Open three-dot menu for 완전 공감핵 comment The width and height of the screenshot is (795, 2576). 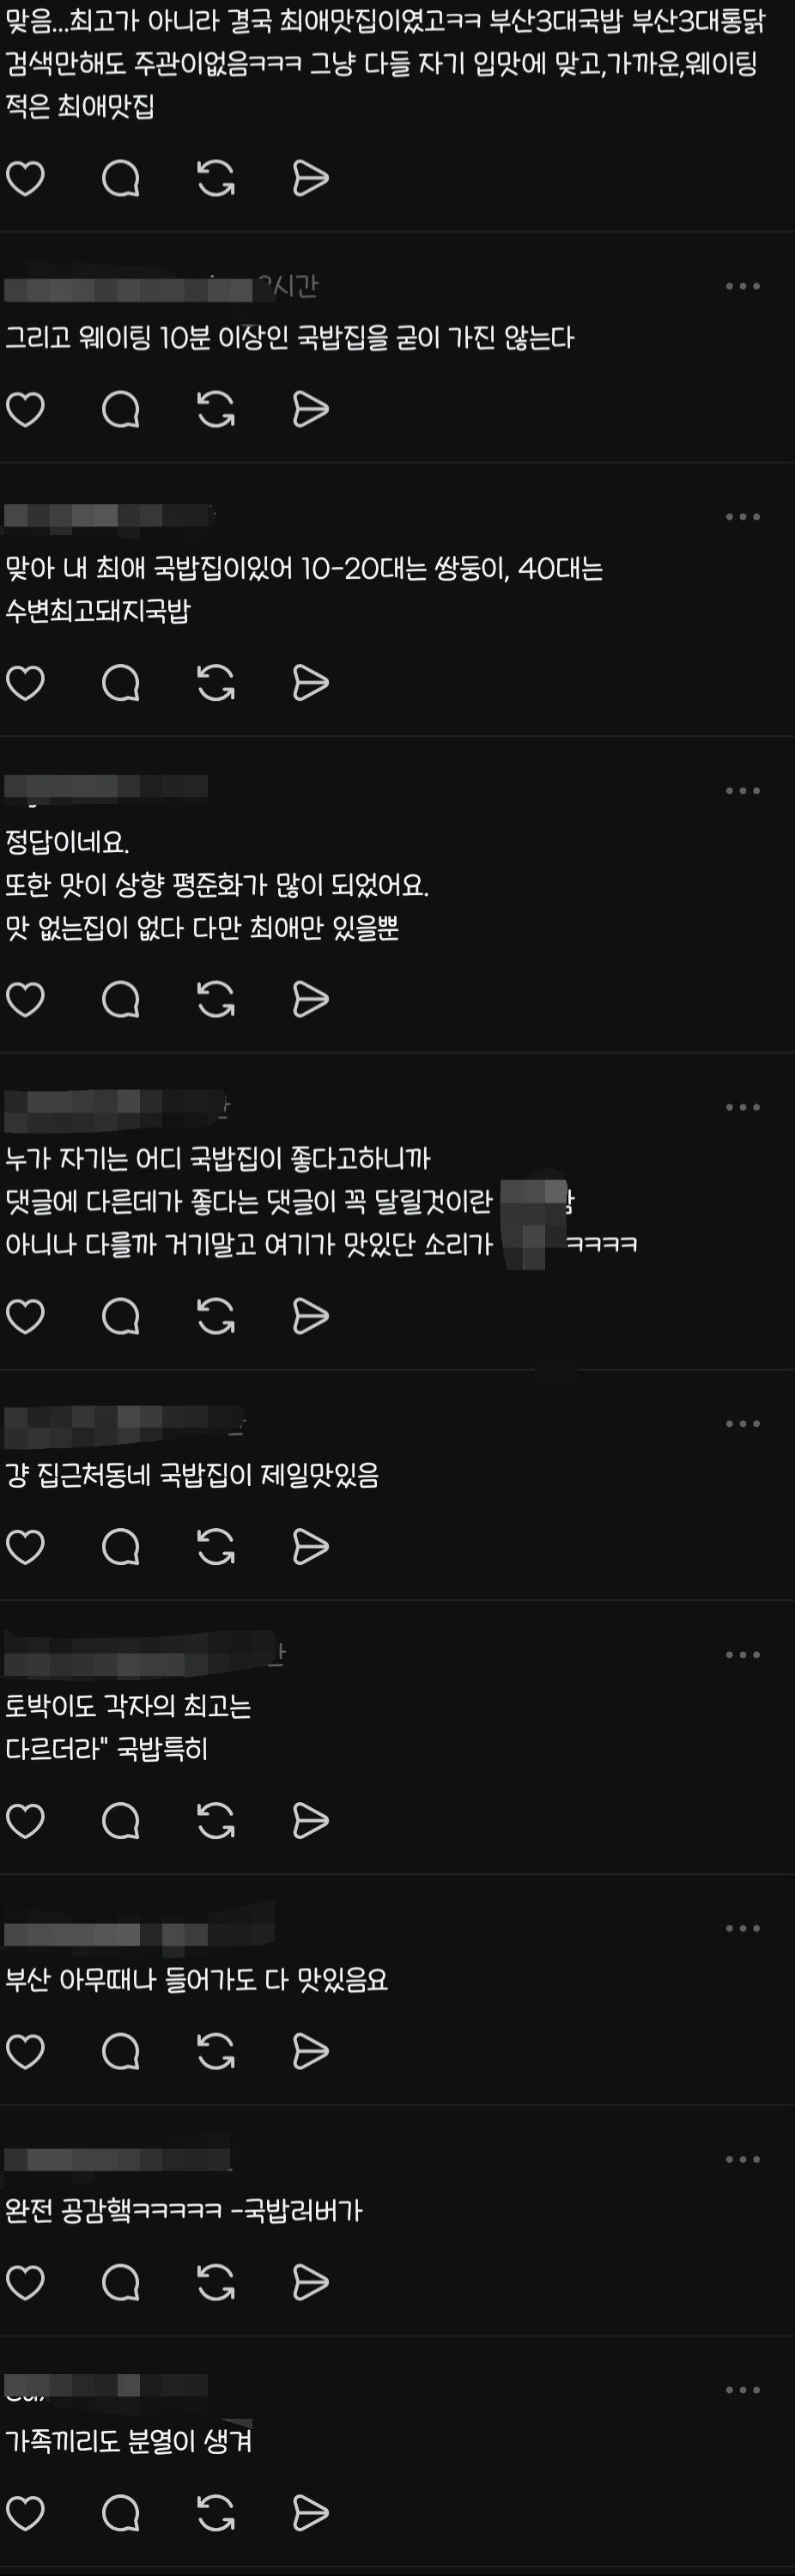tap(743, 2159)
